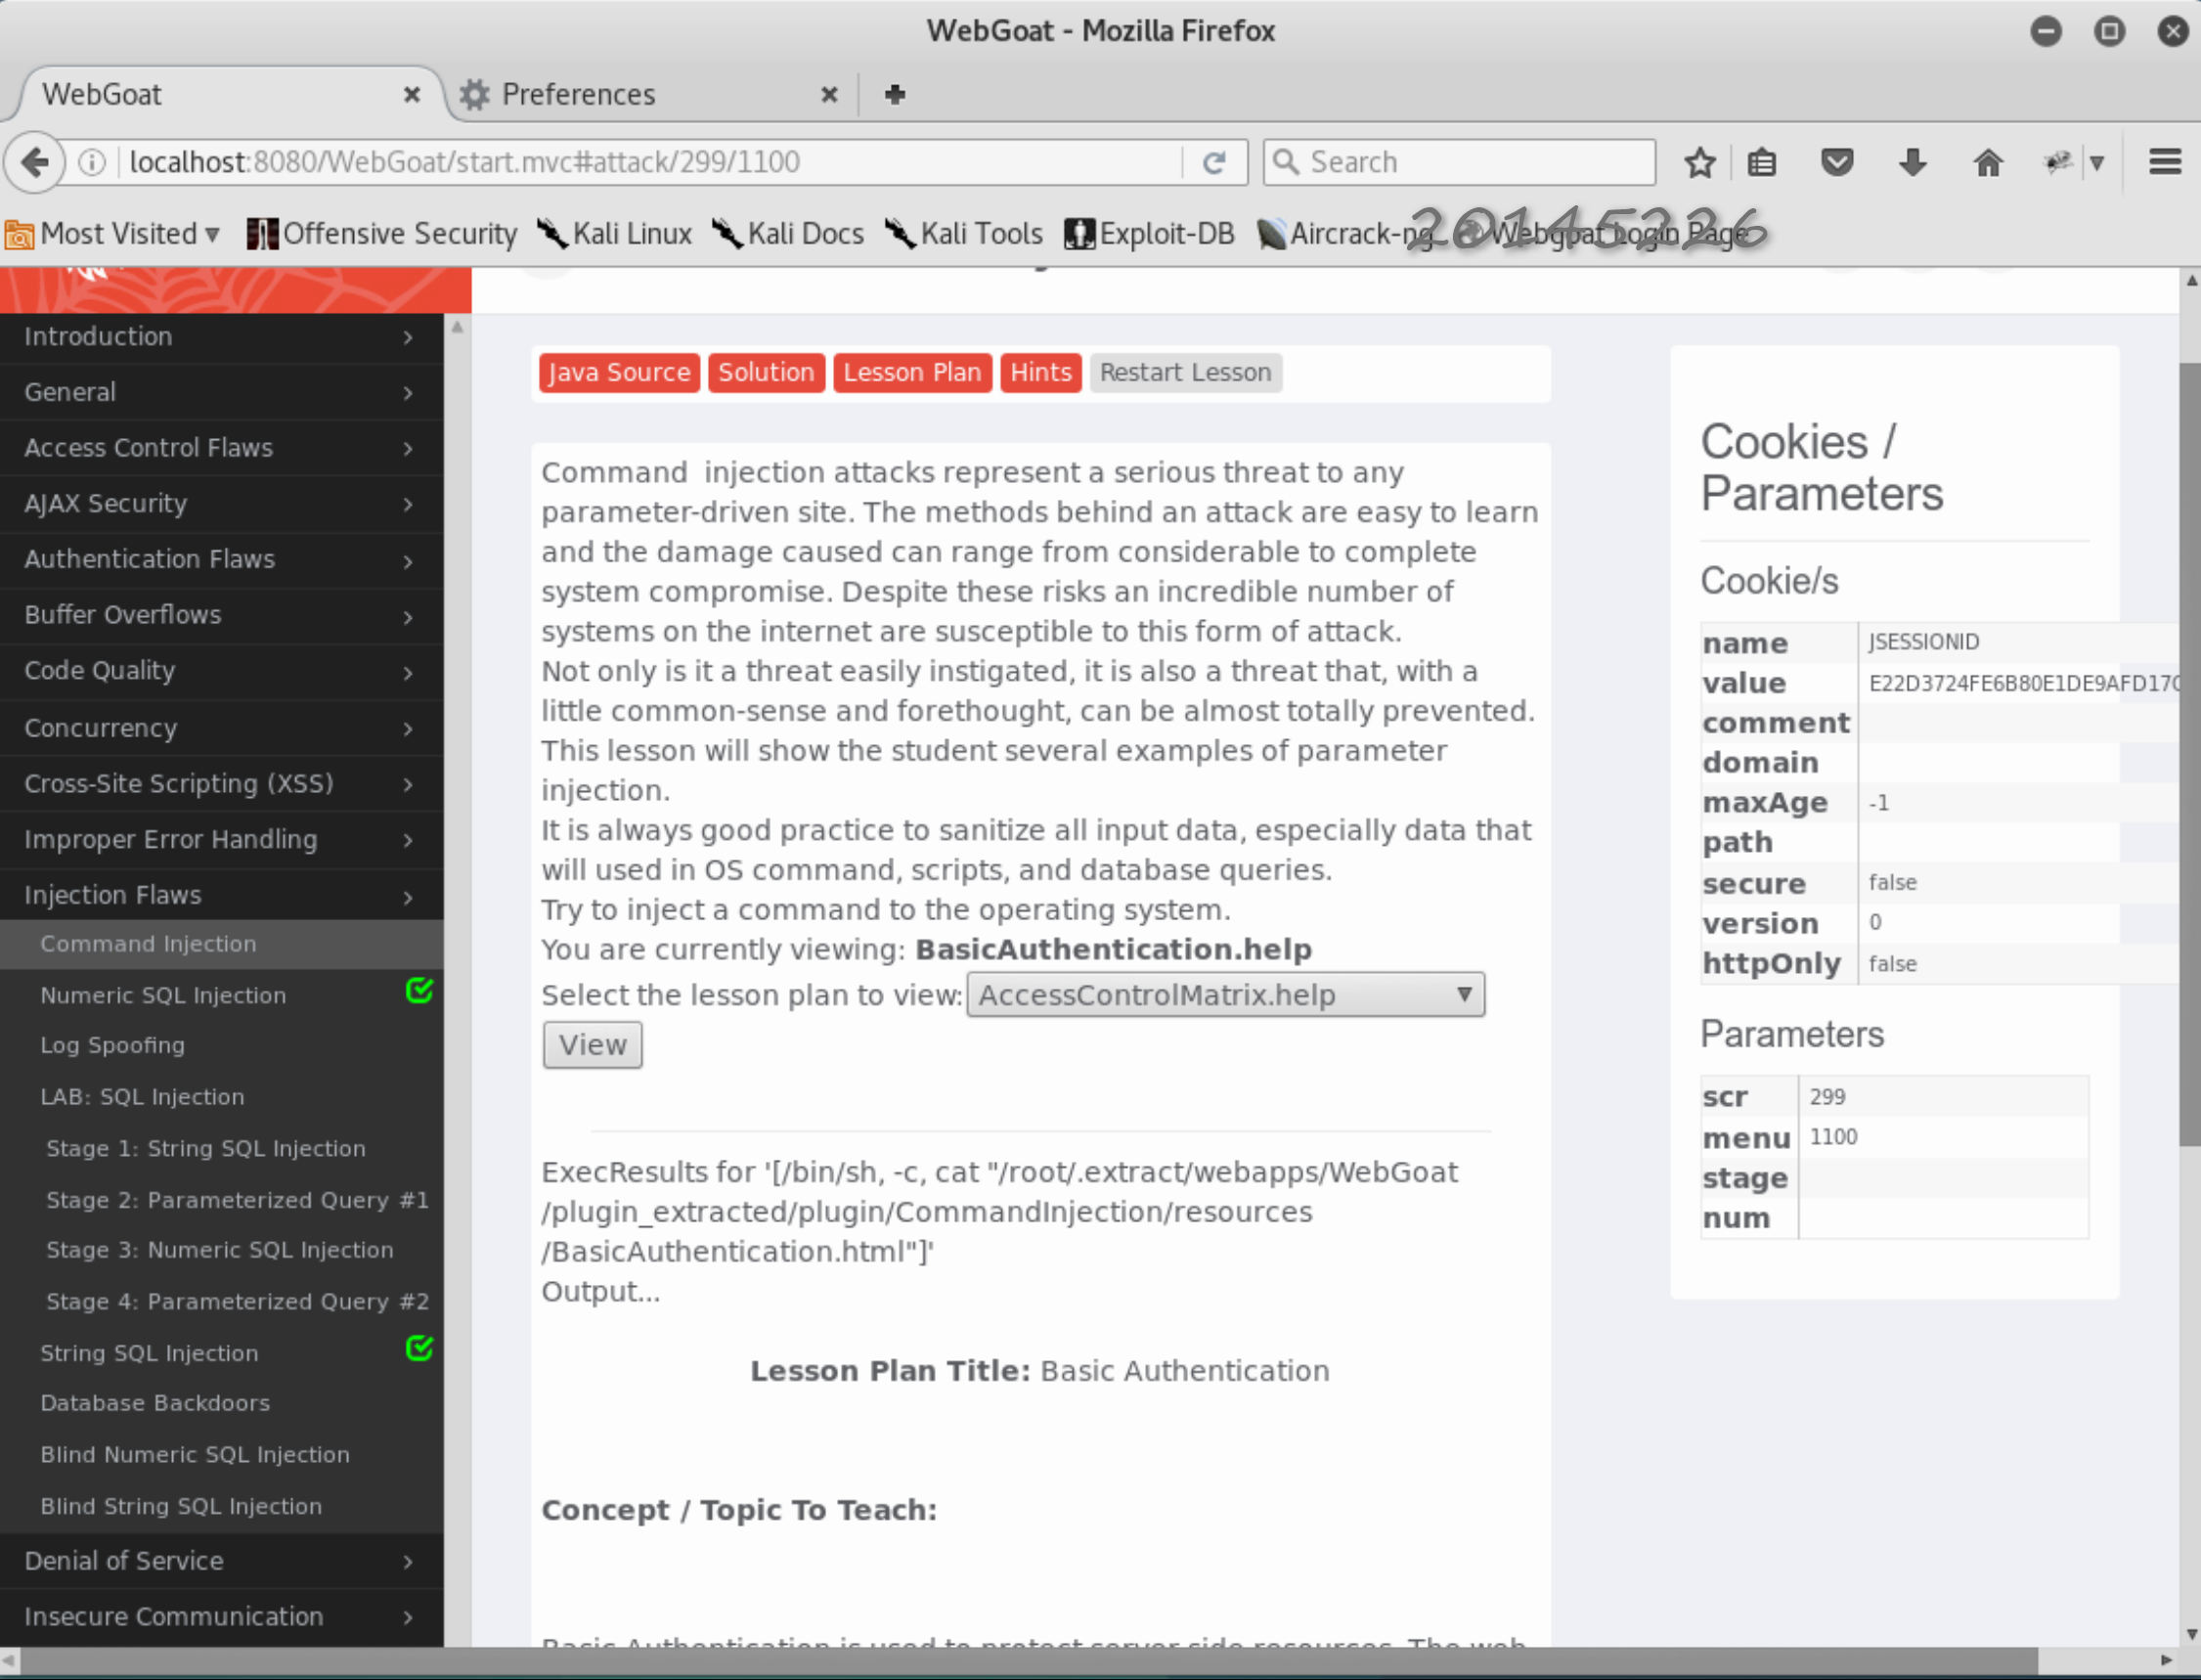2201x1680 pixels.
Task: Open the Aircrack-ng bookmark
Action: tap(1346, 233)
